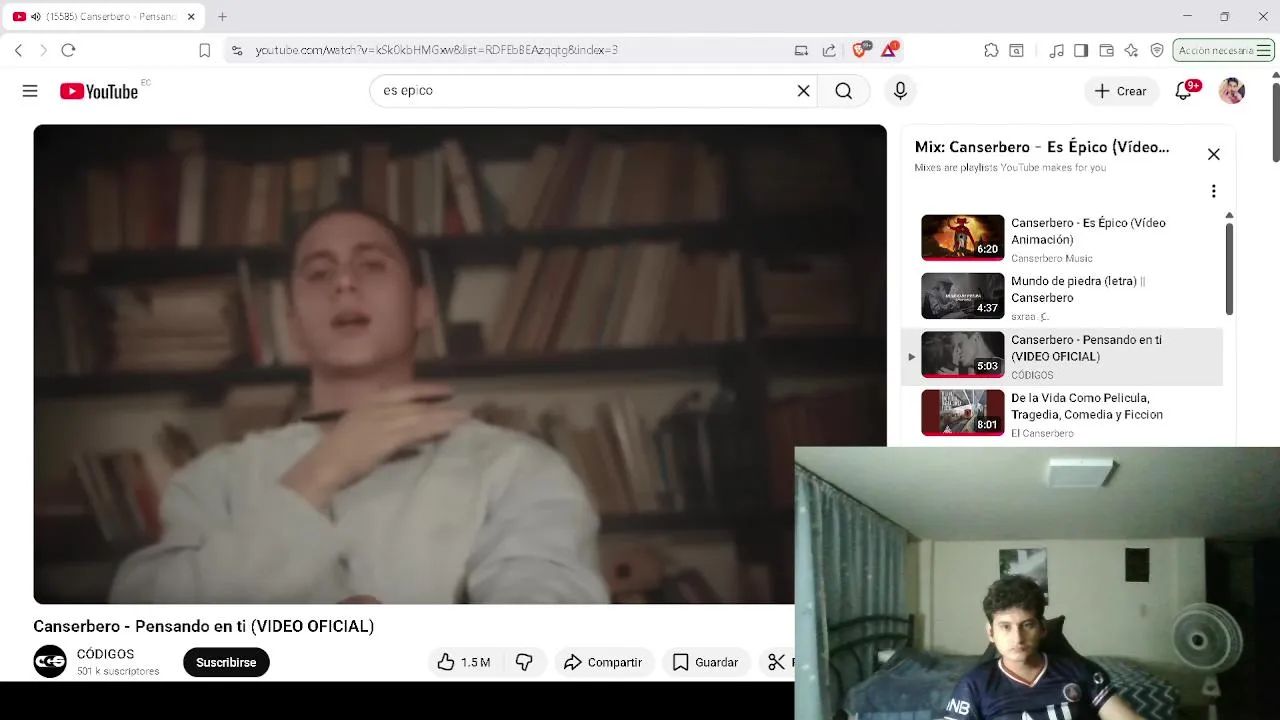Open the VPN shield icon
Viewport: 1280px width, 720px height.
[x=1157, y=50]
